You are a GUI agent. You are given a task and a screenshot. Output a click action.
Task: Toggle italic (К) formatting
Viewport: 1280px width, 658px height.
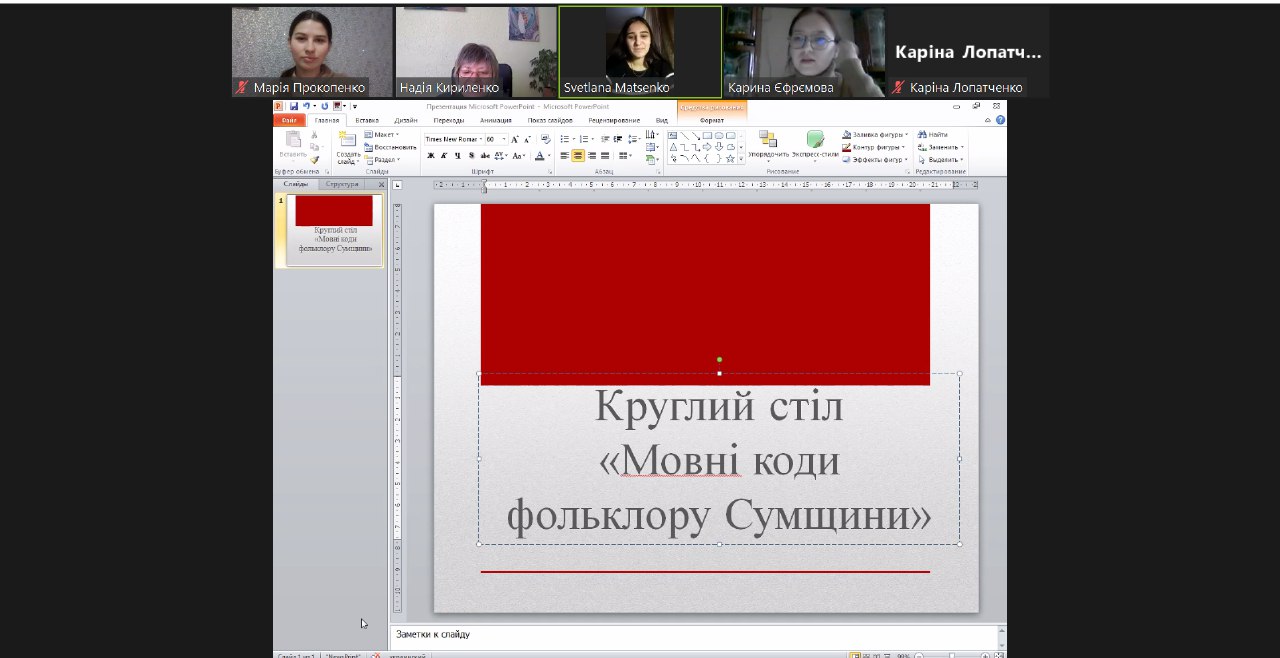pyautogui.click(x=445, y=156)
